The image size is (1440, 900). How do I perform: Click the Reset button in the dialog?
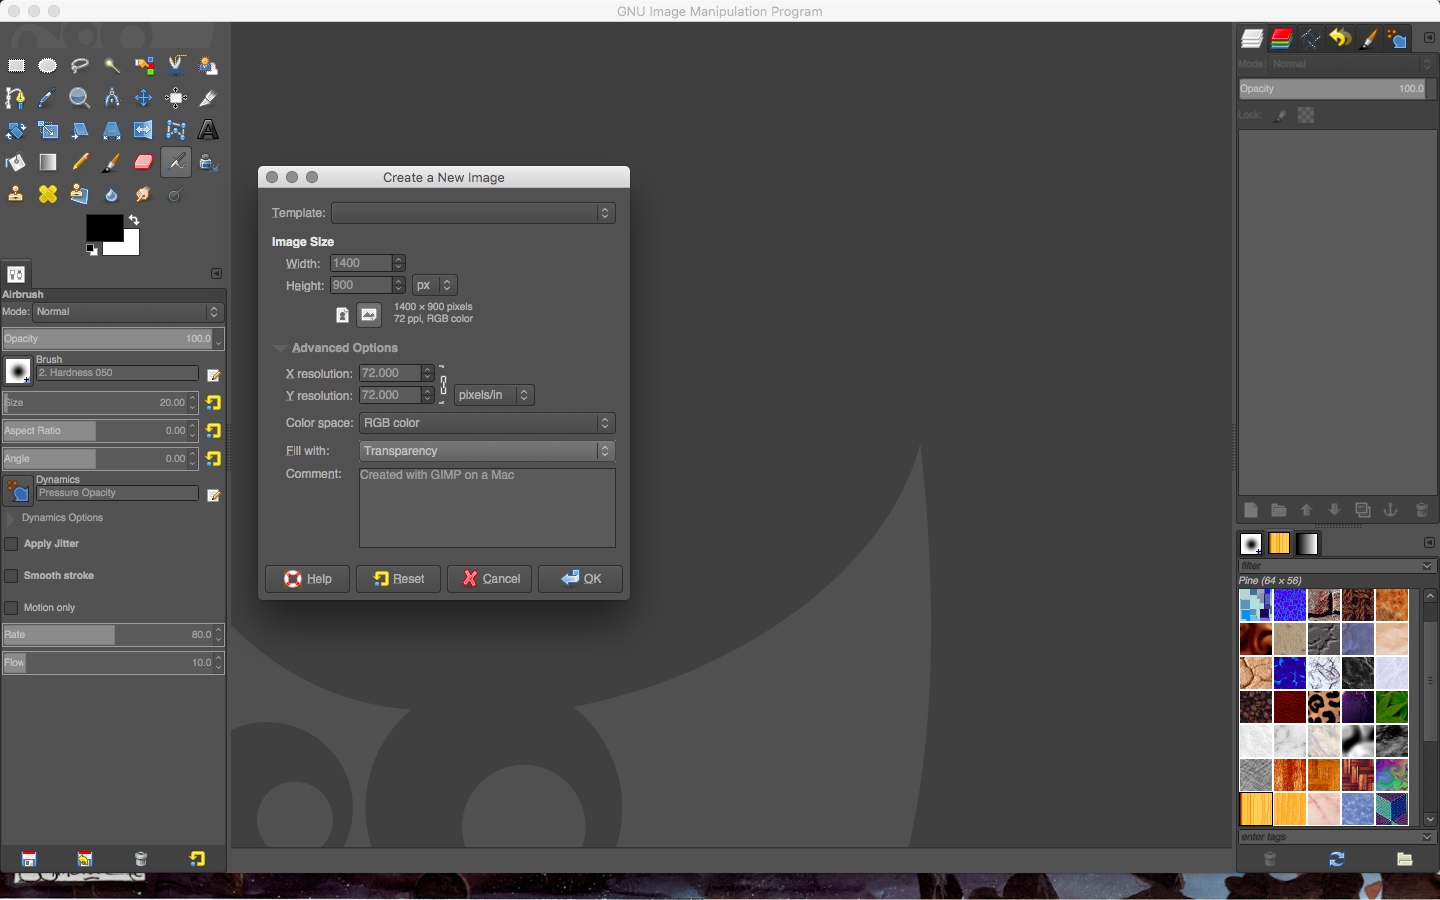point(398,579)
